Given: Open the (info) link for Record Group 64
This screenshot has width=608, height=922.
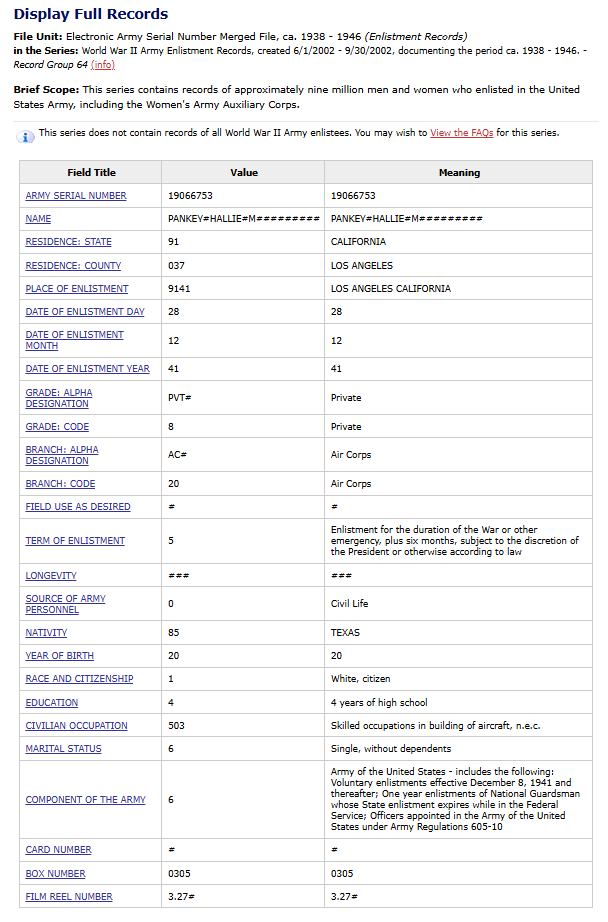Looking at the screenshot, I should tap(102, 64).
